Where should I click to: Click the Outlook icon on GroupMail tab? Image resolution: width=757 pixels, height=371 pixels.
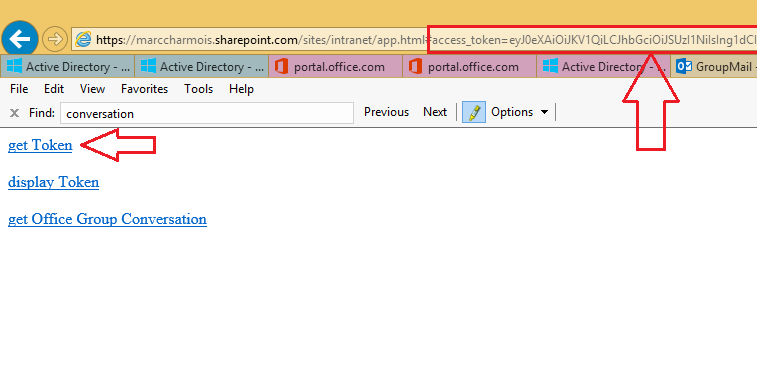tap(684, 66)
